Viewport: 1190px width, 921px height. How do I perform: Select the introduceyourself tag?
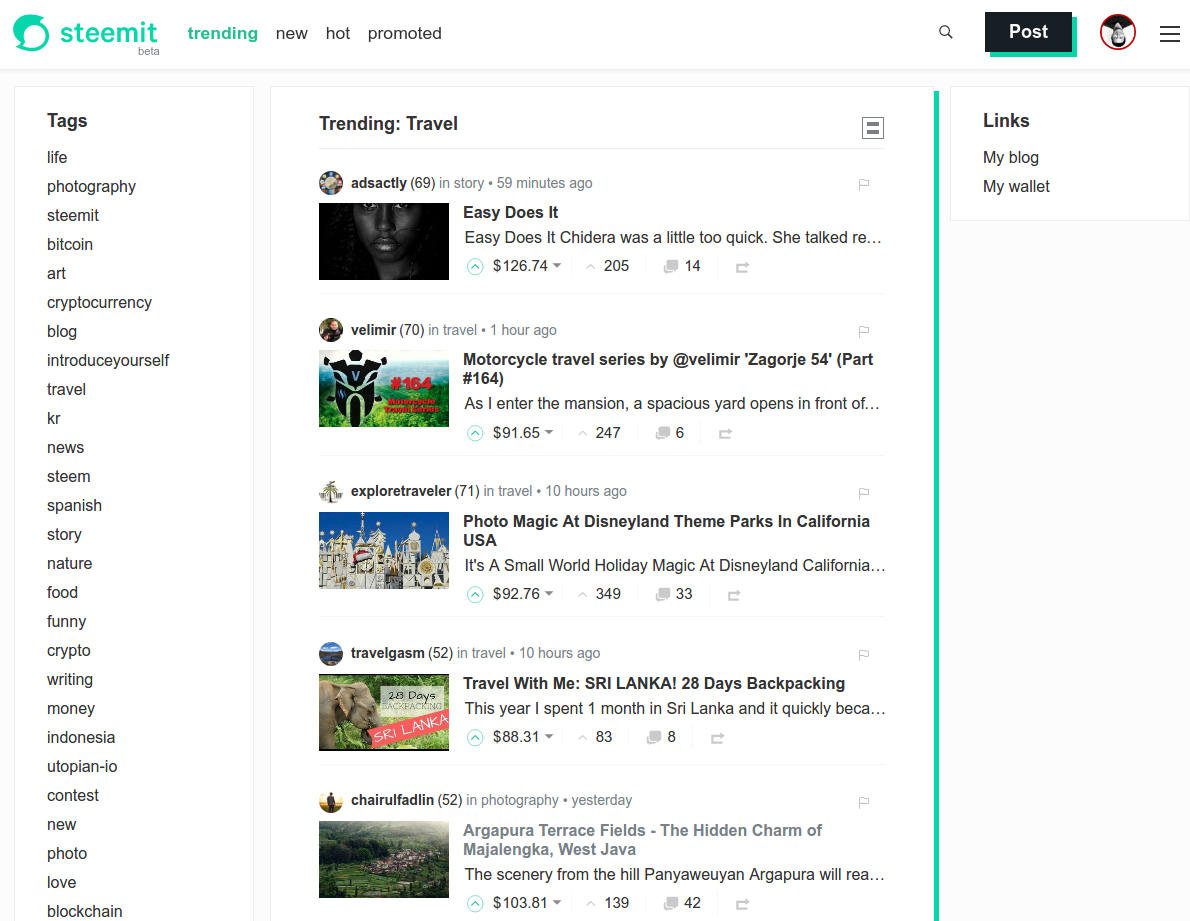[x=108, y=360]
